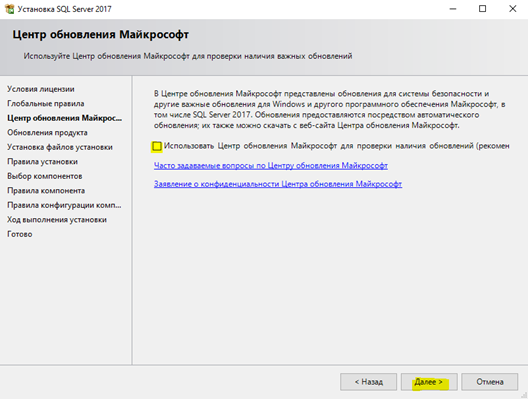Viewport: 528px width, 399px height.
Task: Select the Выбор компонентов step
Action: pyautogui.click(x=45, y=176)
